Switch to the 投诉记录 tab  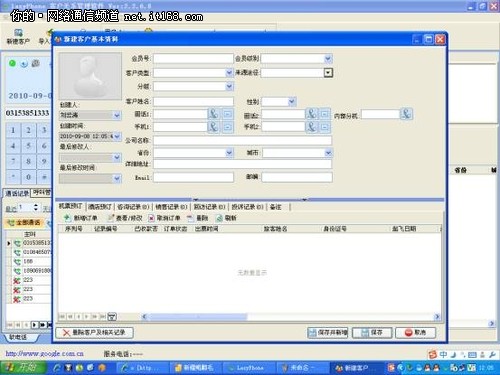coord(247,207)
